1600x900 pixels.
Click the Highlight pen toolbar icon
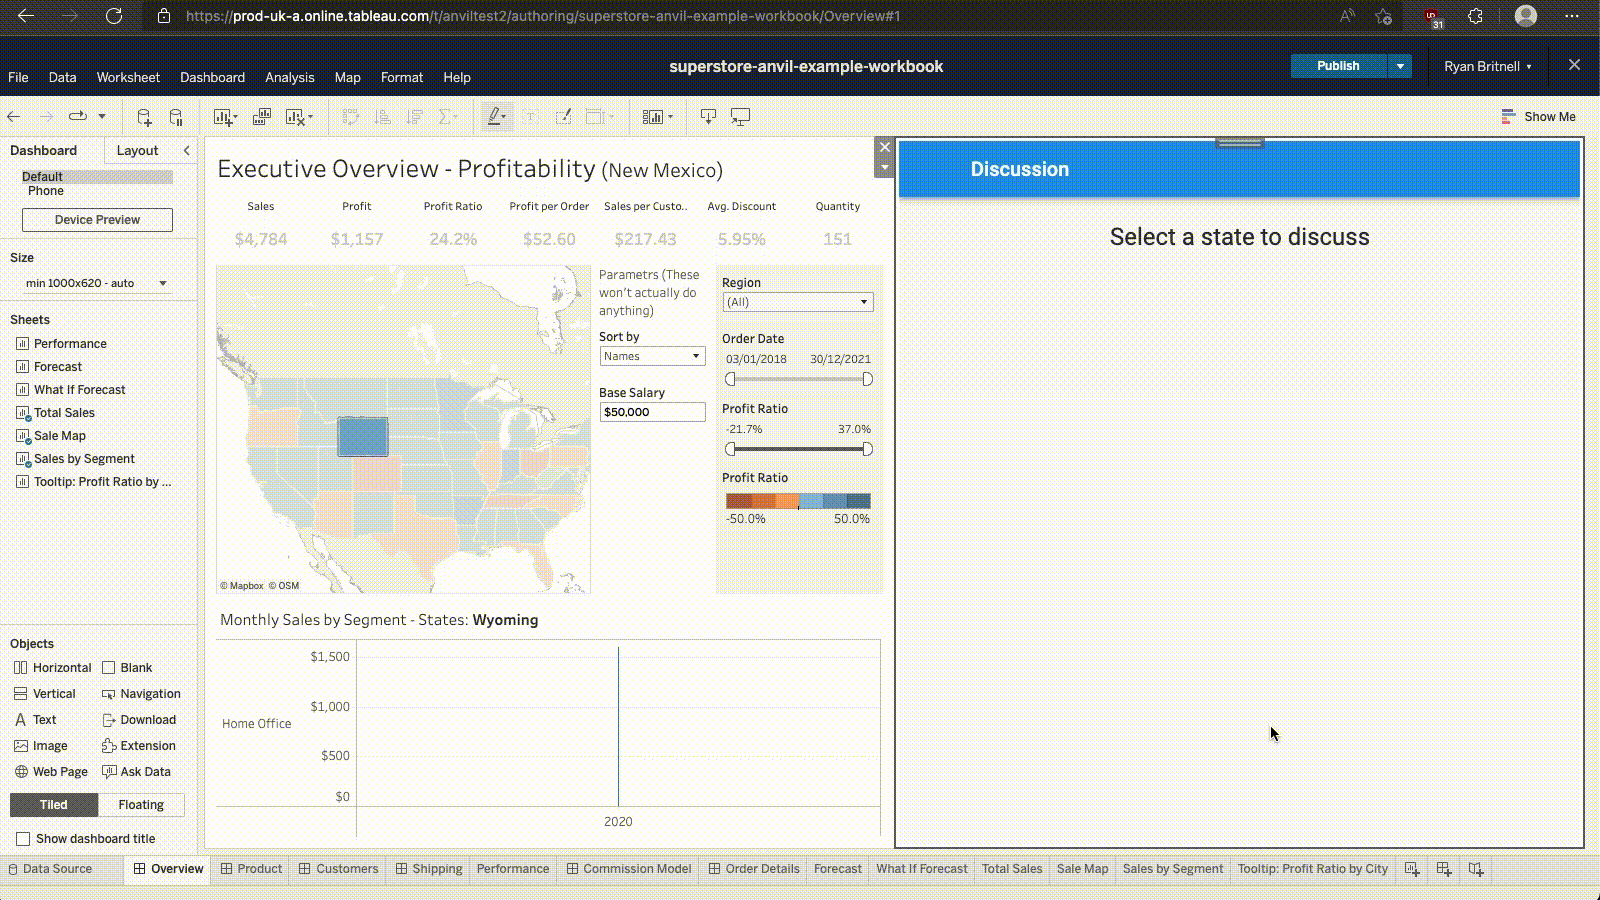pyautogui.click(x=494, y=117)
